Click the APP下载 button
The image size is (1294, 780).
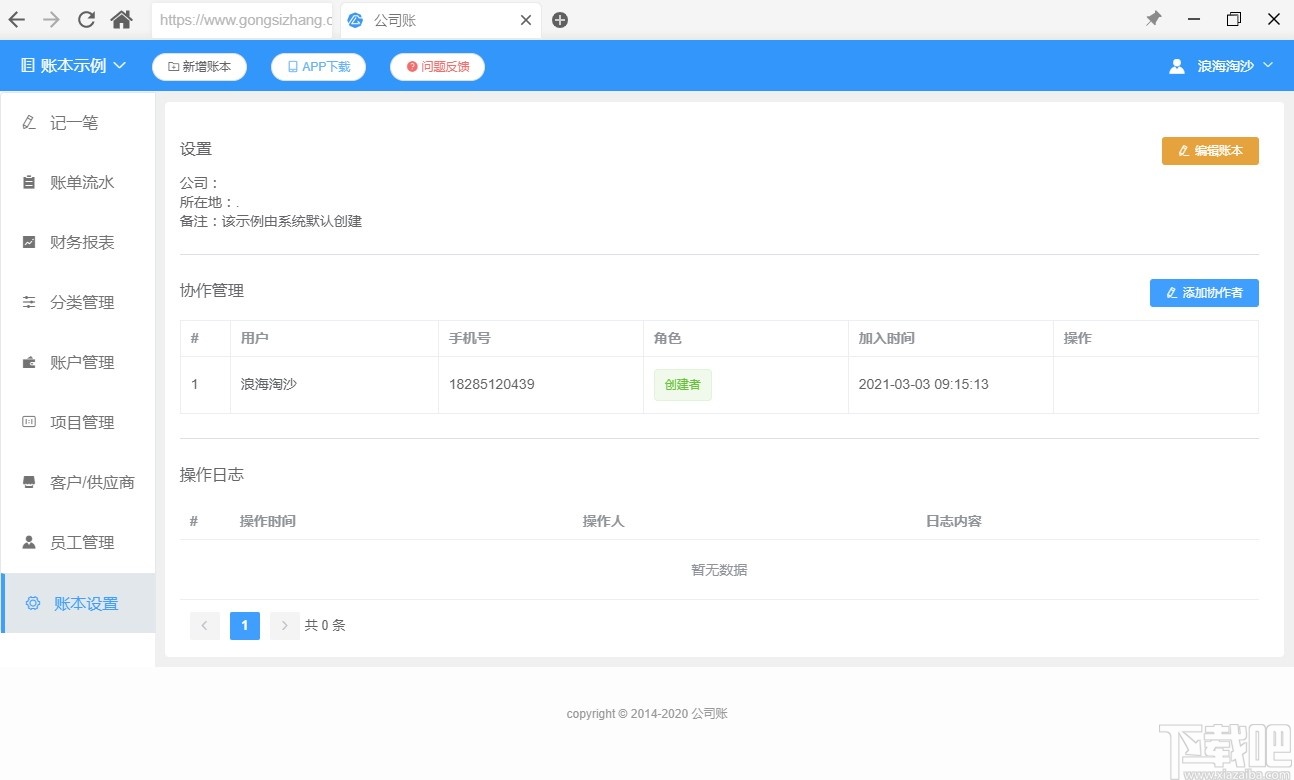coord(318,67)
